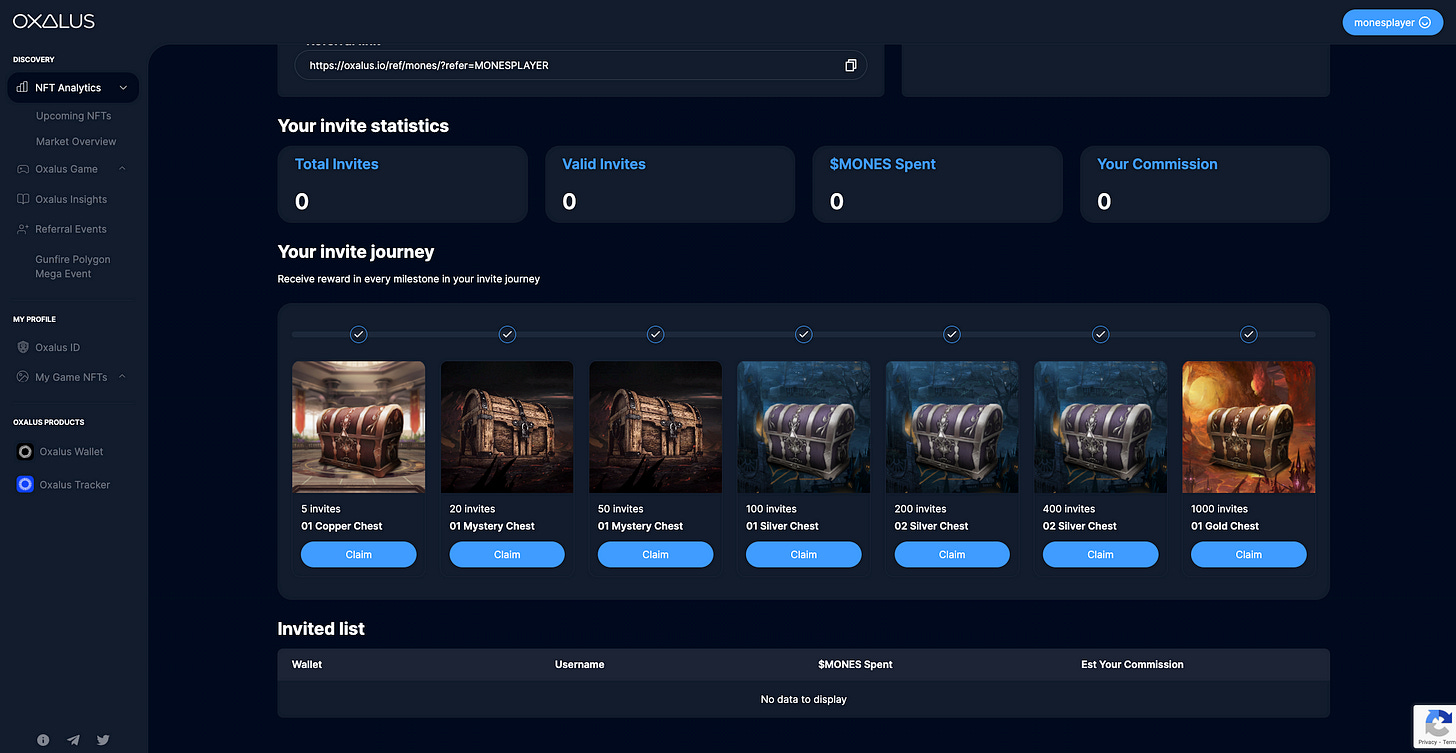The image size is (1456, 753).
Task: Click the $MONES Spent column header
Action: [x=855, y=664]
